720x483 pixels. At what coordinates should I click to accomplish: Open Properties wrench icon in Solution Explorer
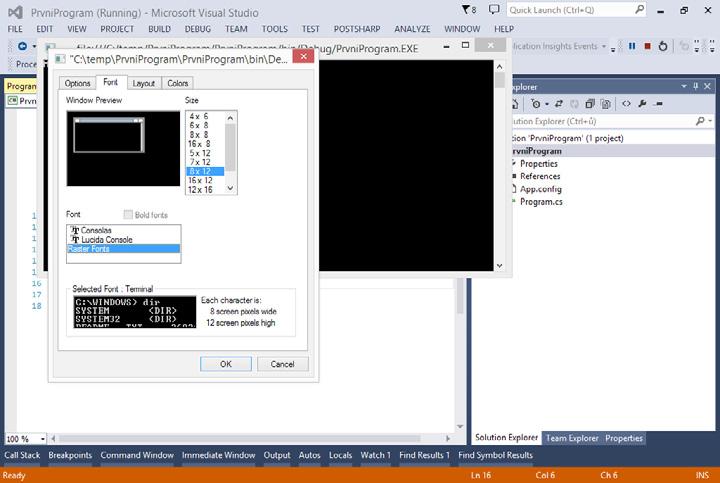pyautogui.click(x=642, y=104)
